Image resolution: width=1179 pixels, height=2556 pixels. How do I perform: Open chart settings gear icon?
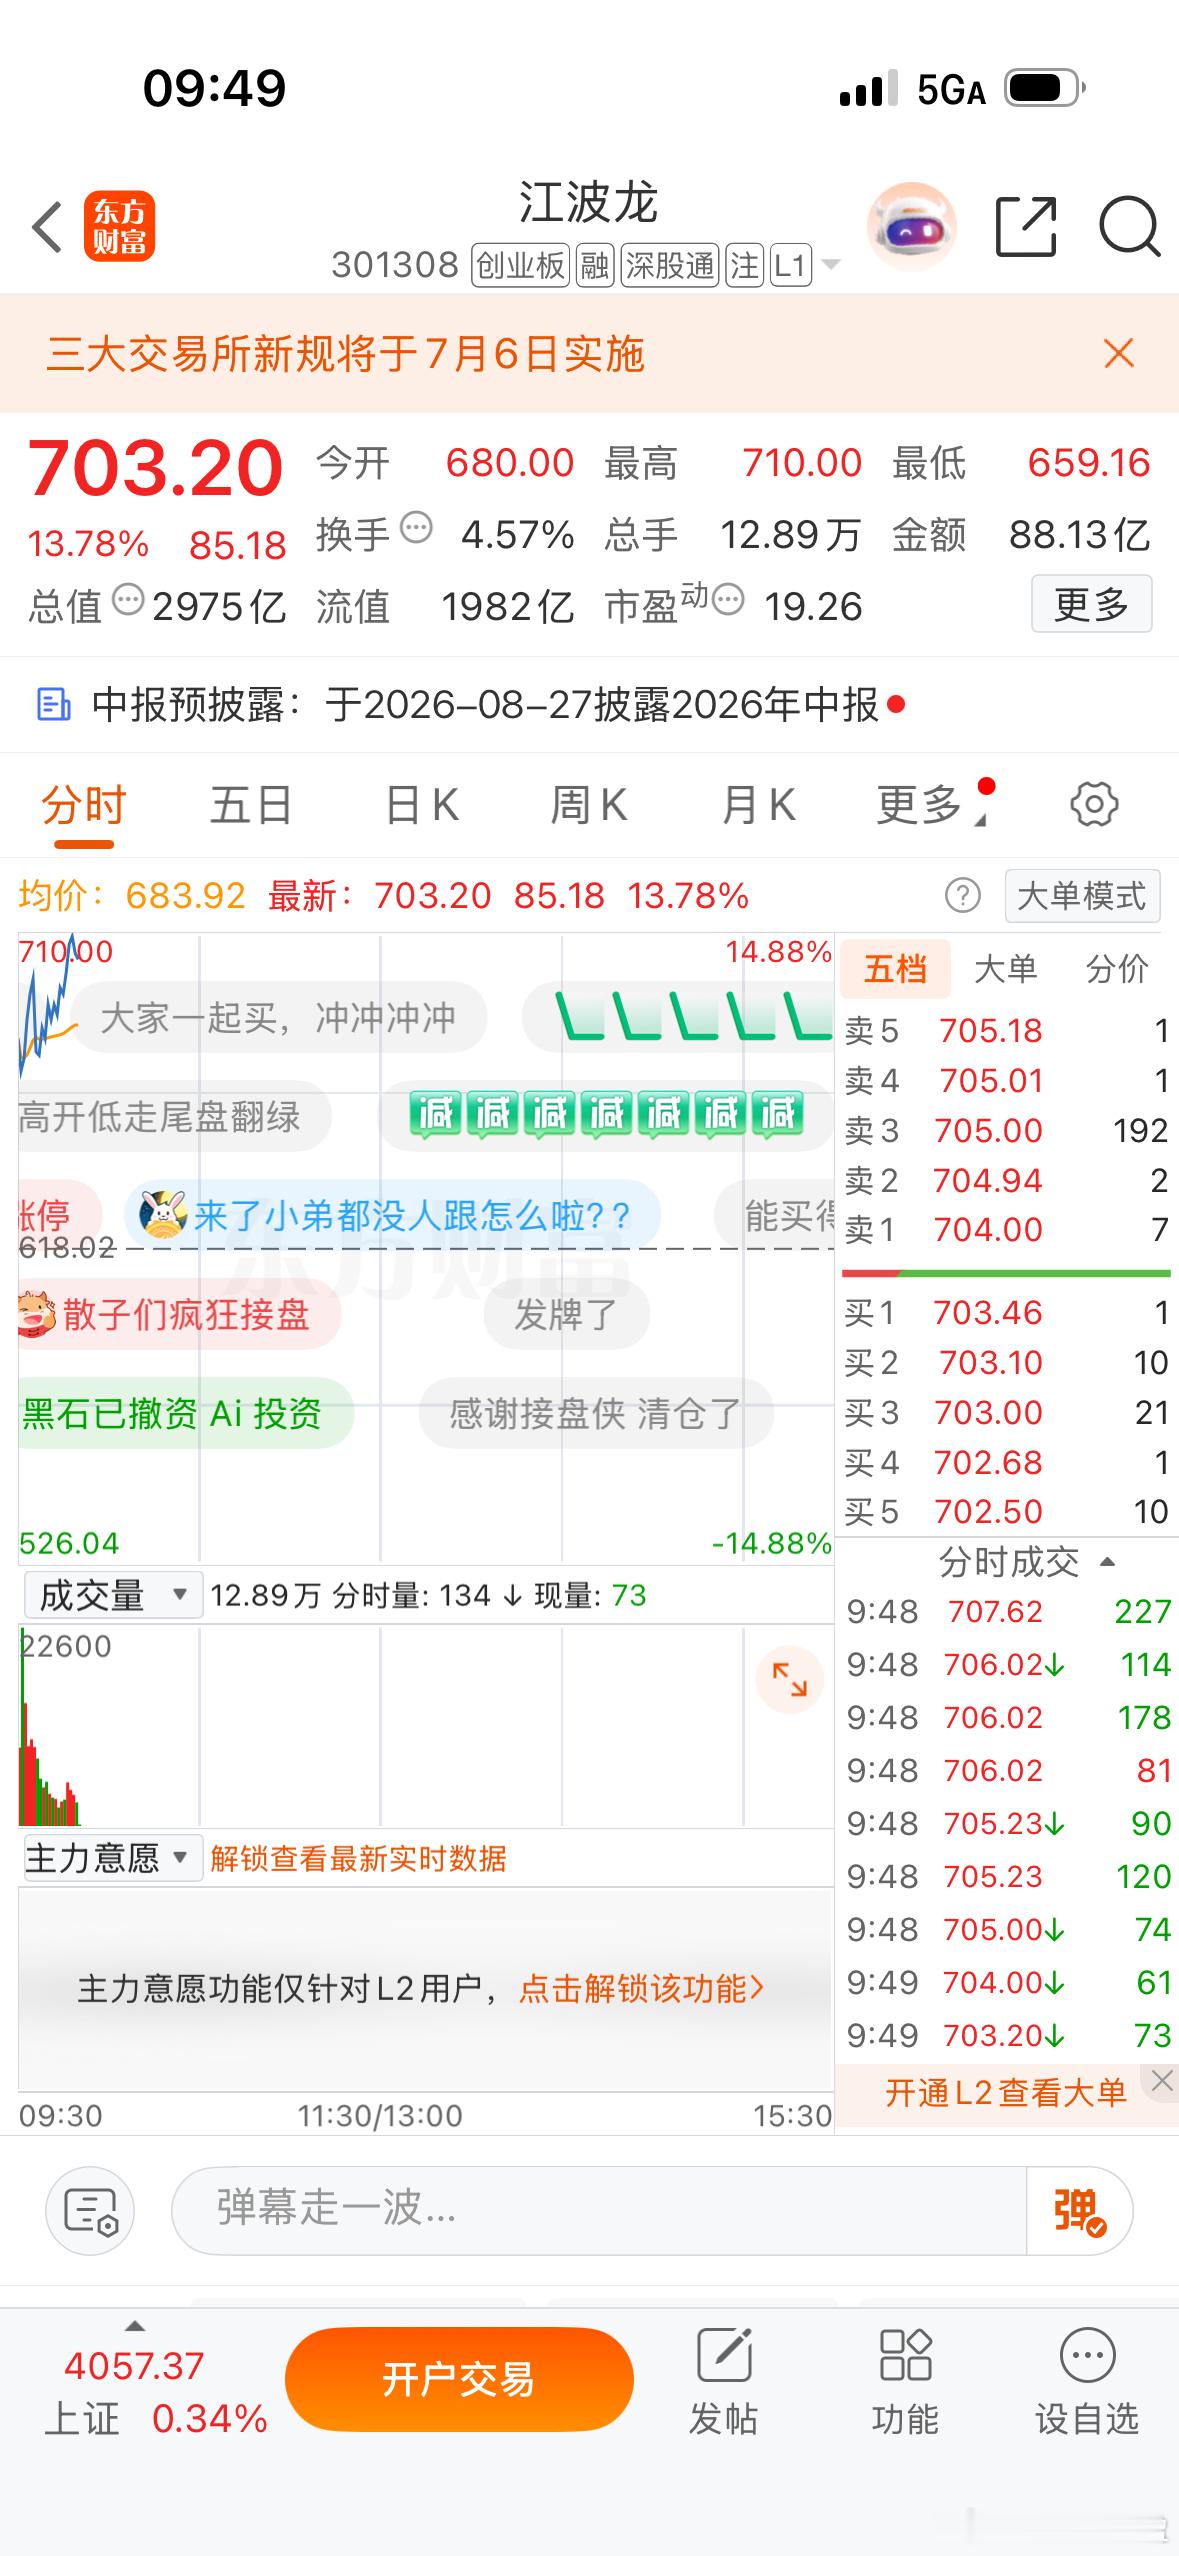[x=1094, y=804]
